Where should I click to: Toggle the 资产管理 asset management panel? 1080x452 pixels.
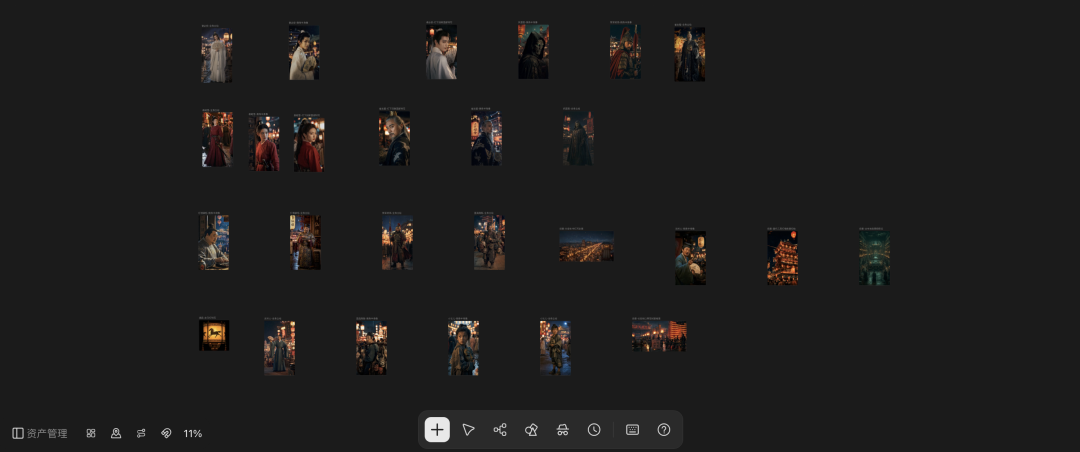click(40, 433)
